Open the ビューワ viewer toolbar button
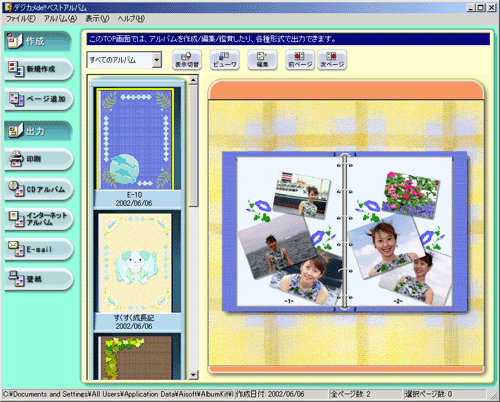This screenshot has height=402, width=500. [x=225, y=60]
